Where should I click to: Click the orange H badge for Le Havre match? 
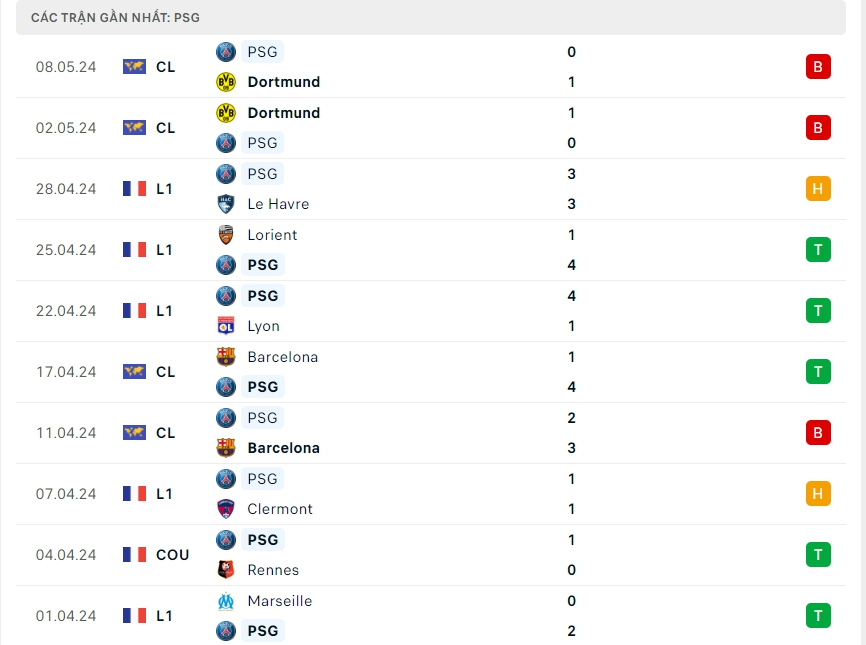(x=818, y=189)
